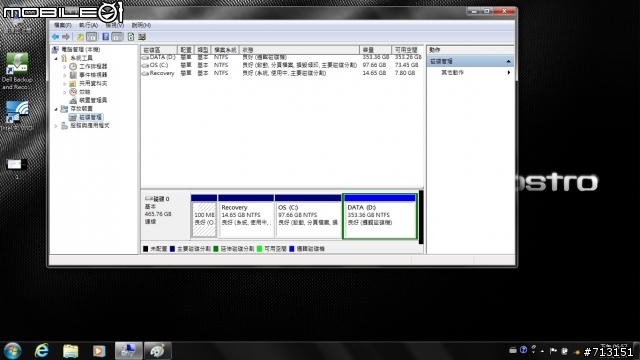Toggle the show/hide console tree toolbar icon
This screenshot has height=360, width=640.
[x=92, y=37]
